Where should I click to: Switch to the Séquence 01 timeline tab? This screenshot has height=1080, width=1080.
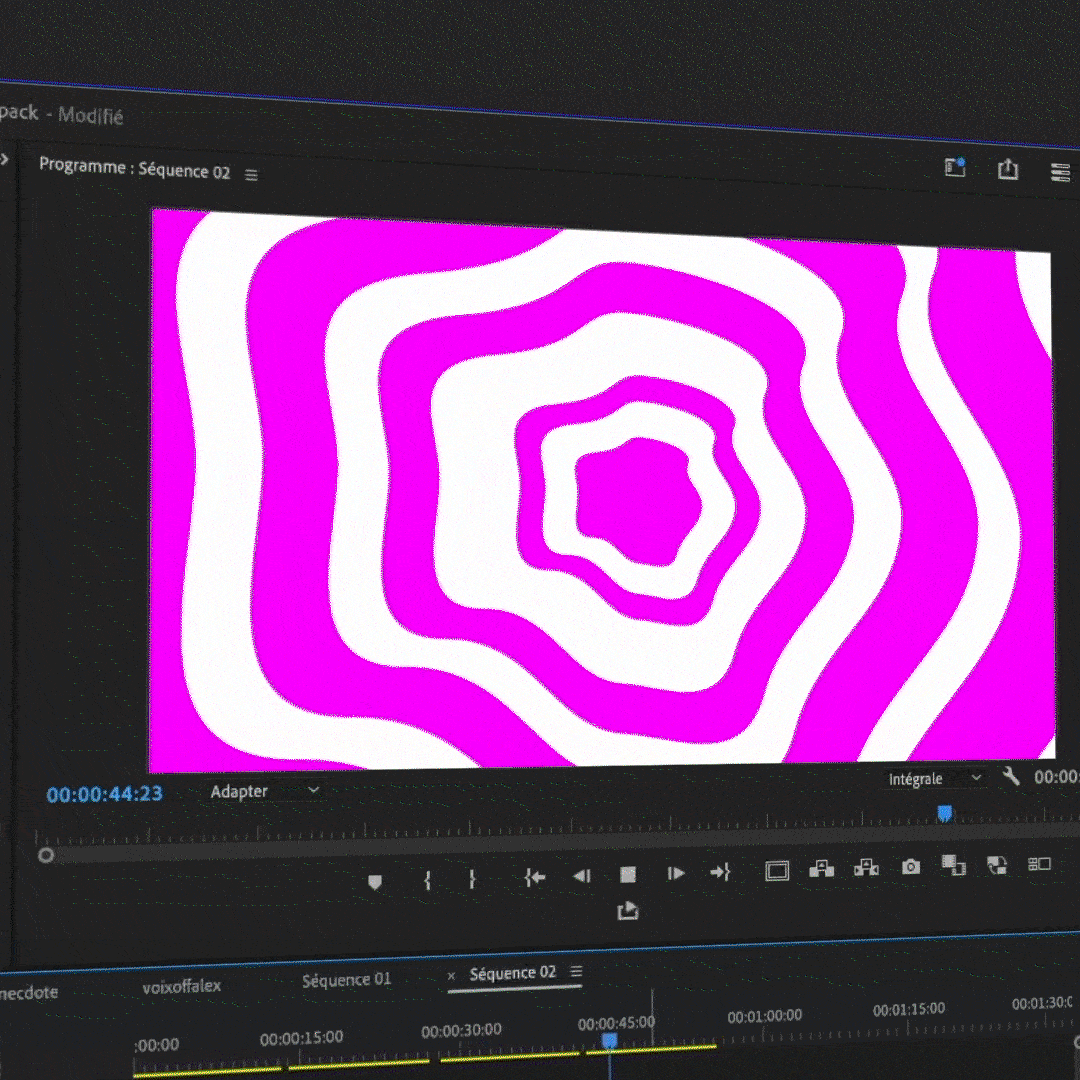point(346,980)
